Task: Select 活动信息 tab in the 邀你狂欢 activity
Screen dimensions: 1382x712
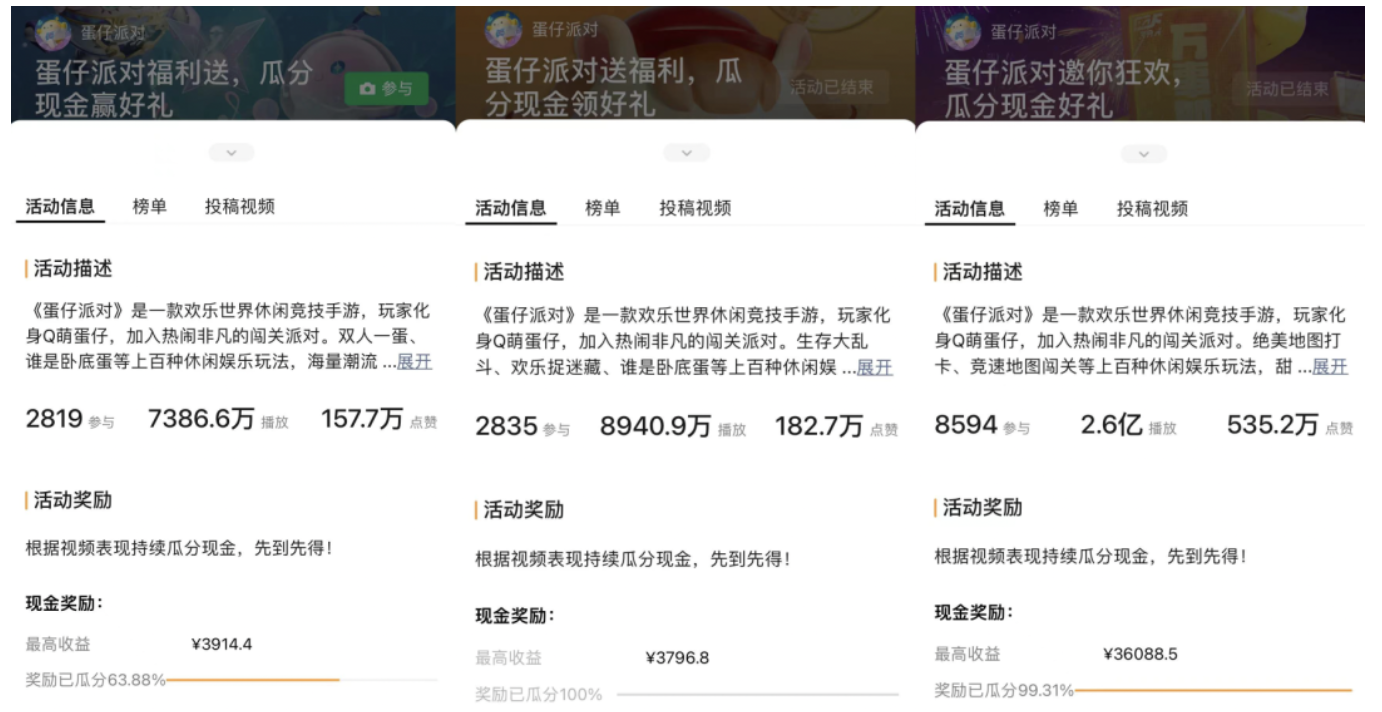Action: coord(970,209)
